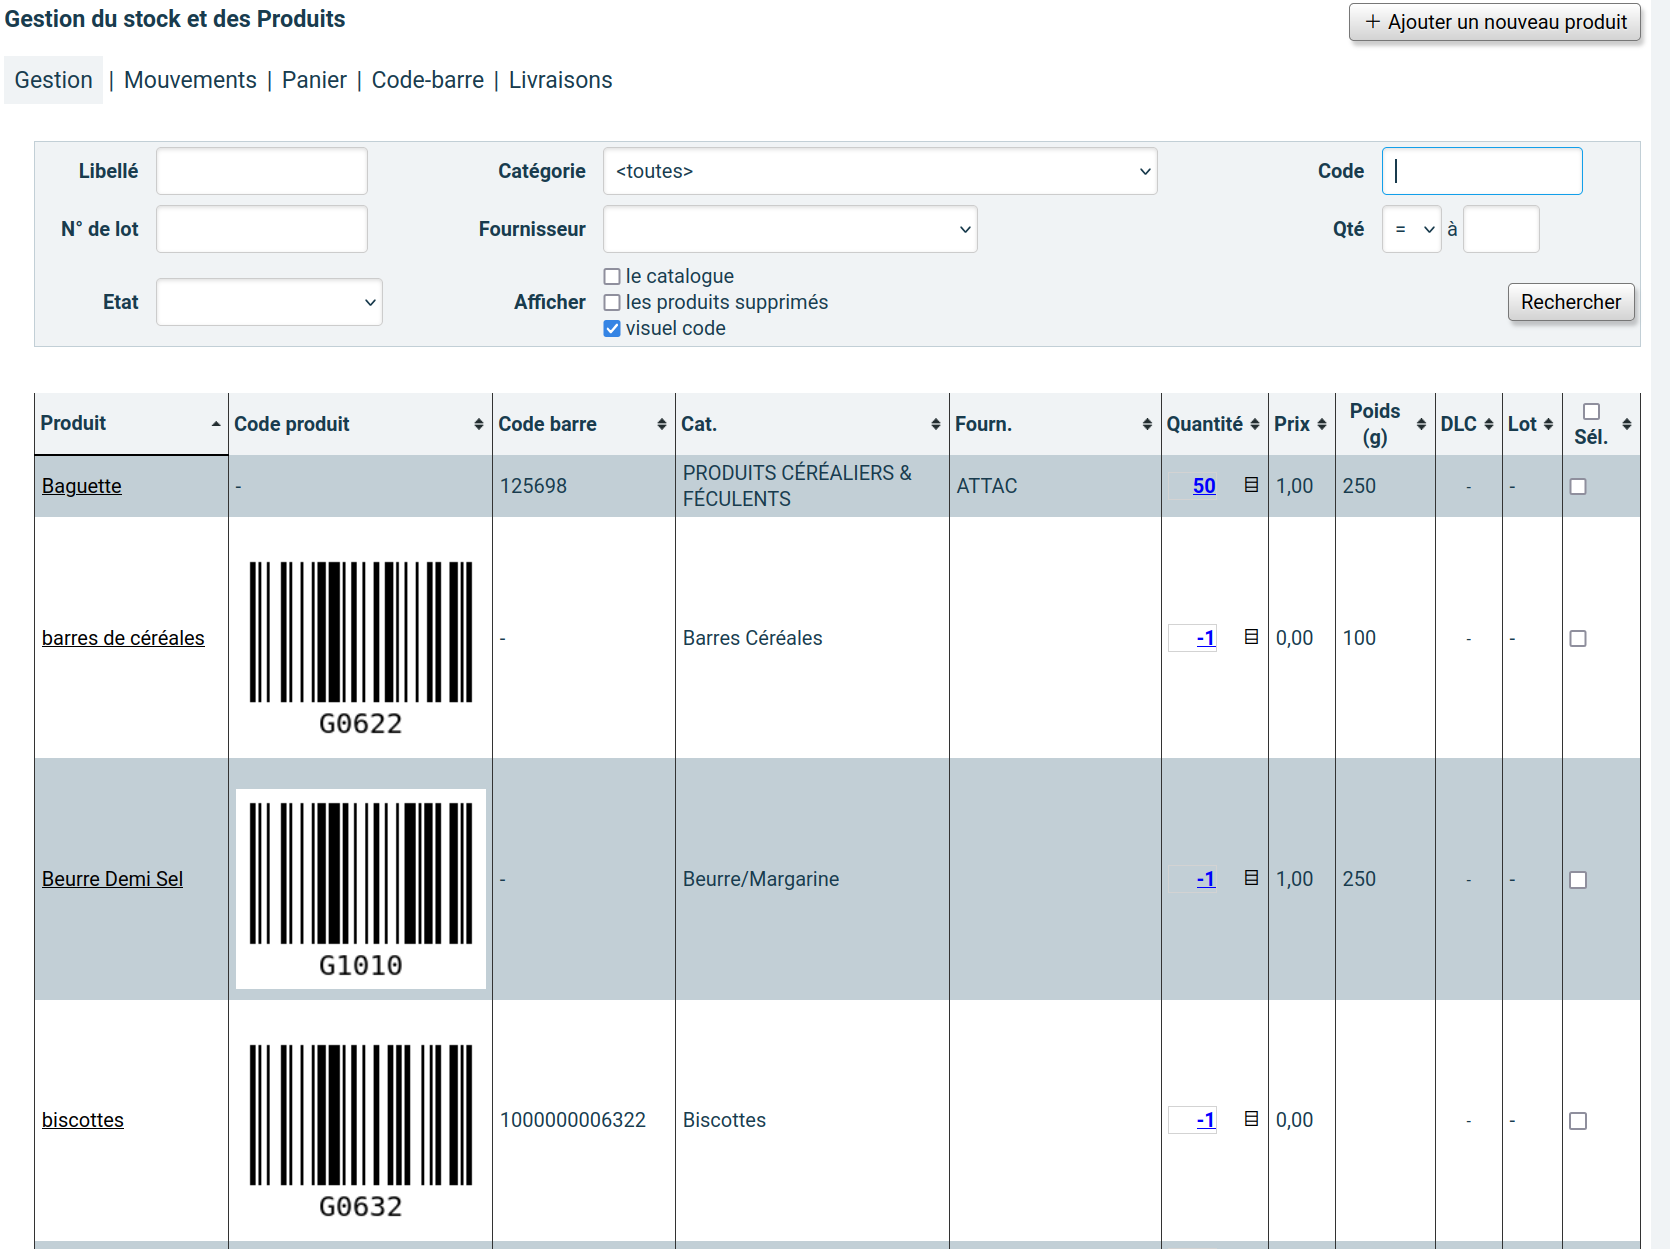Sort by the Prix column arrows

point(1322,424)
